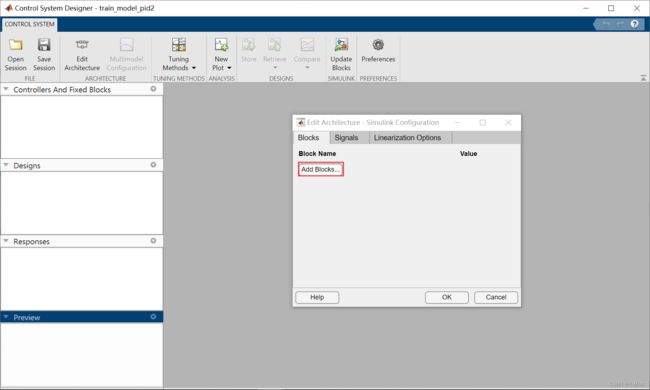Open Designs panel options gear
This screenshot has height=390, width=650.
153,165
